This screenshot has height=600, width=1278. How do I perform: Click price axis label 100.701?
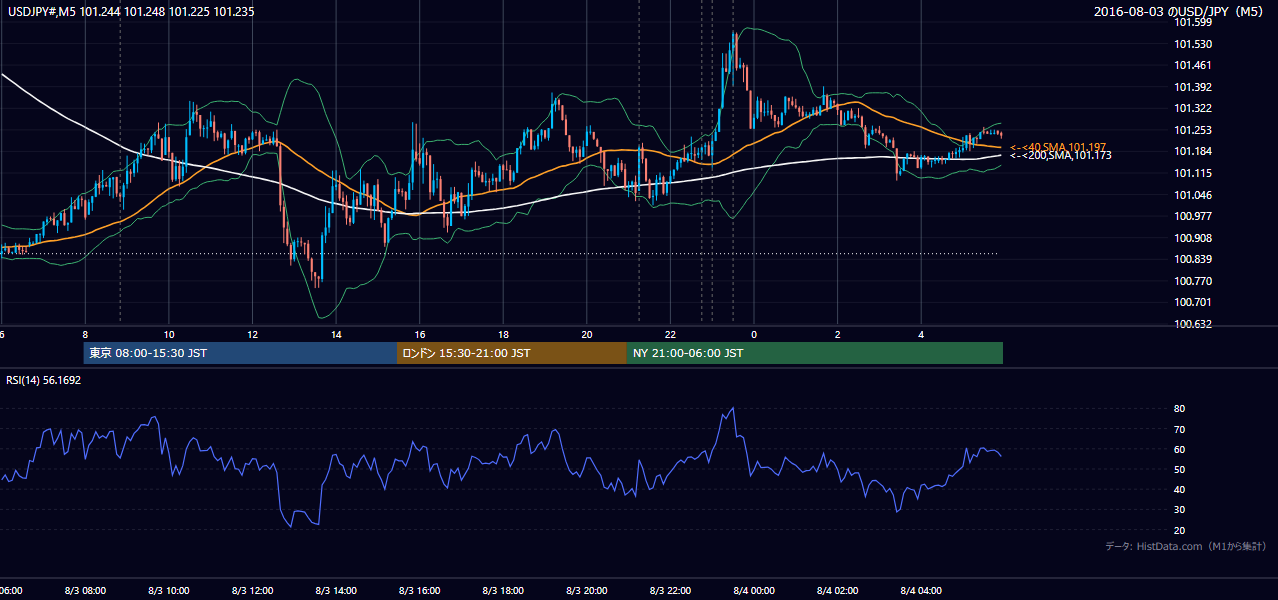click(x=1192, y=302)
